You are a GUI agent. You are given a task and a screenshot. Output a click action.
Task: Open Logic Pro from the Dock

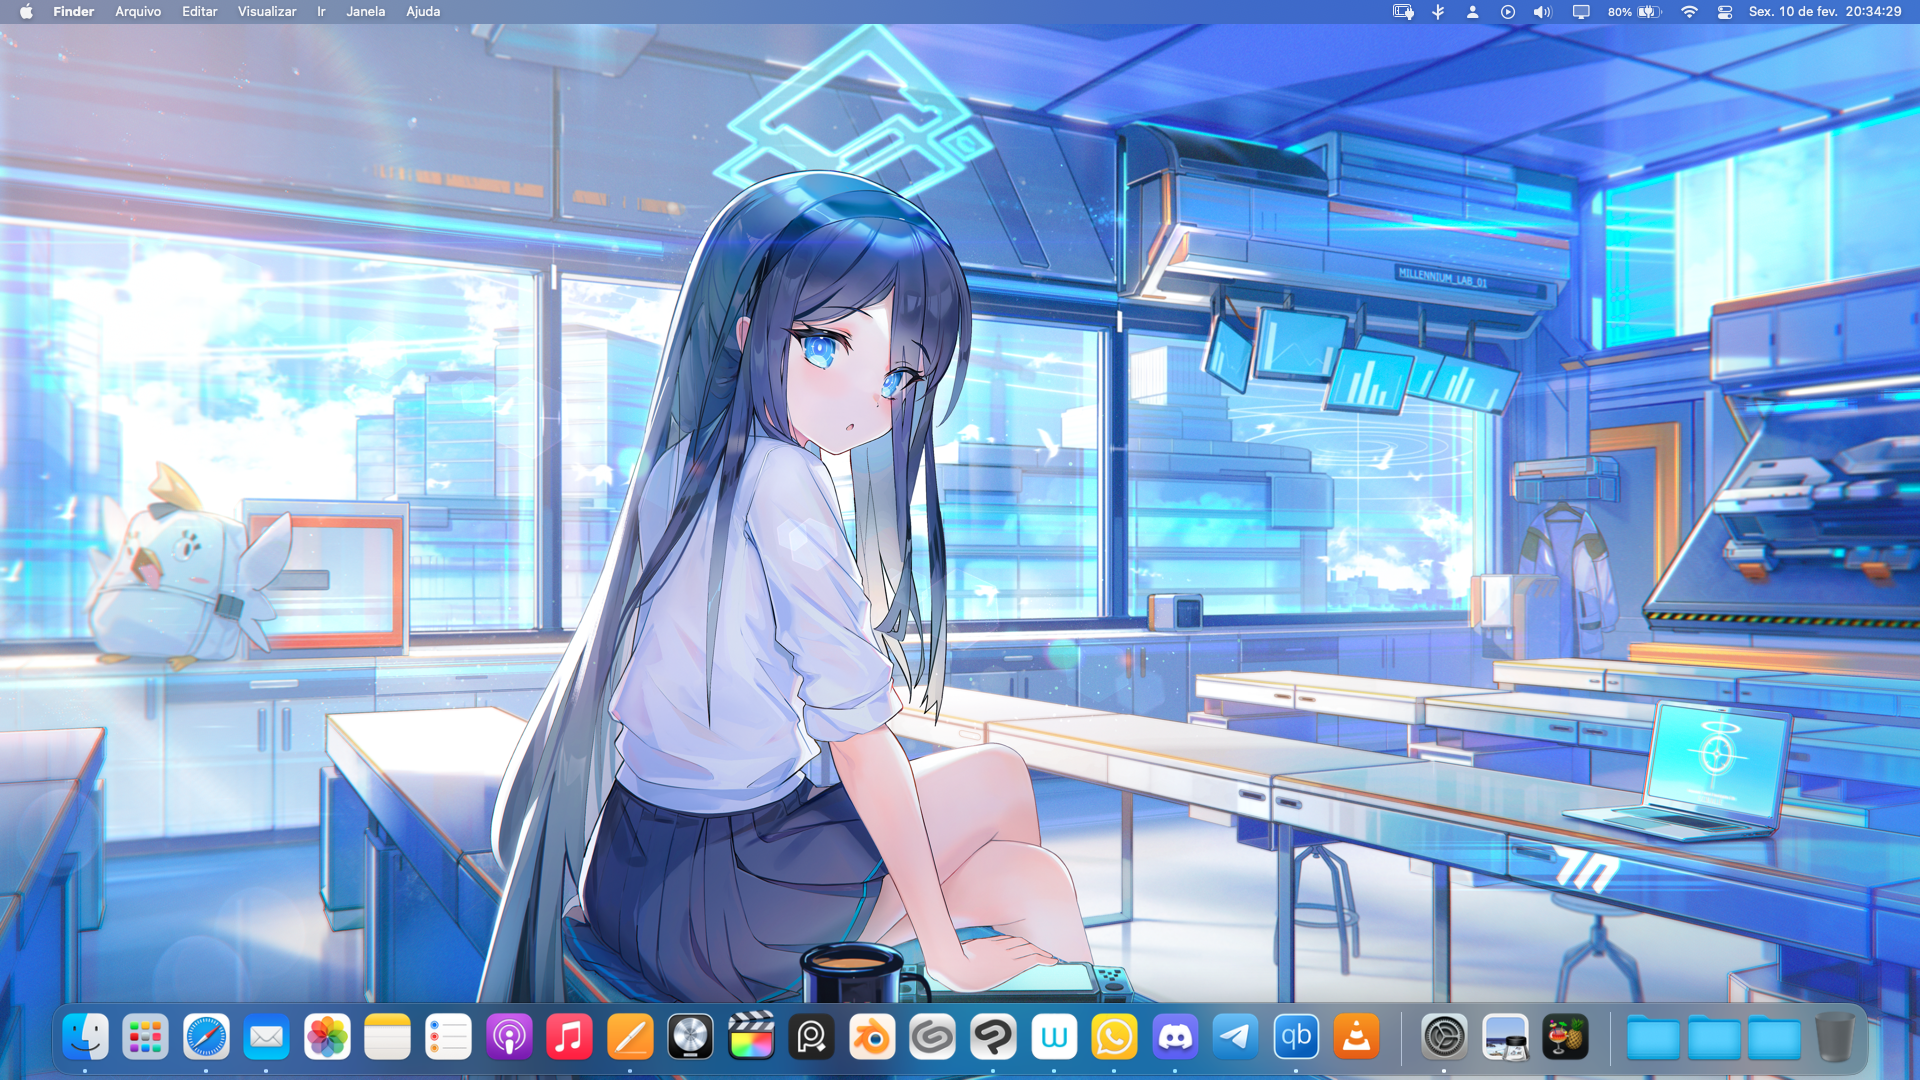690,1037
